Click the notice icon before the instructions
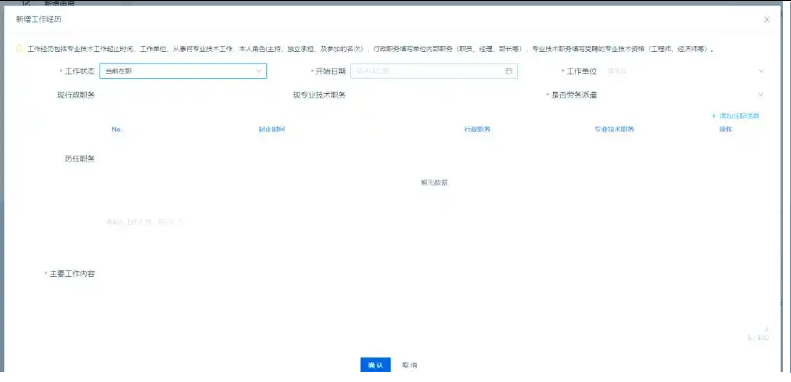 pos(19,49)
